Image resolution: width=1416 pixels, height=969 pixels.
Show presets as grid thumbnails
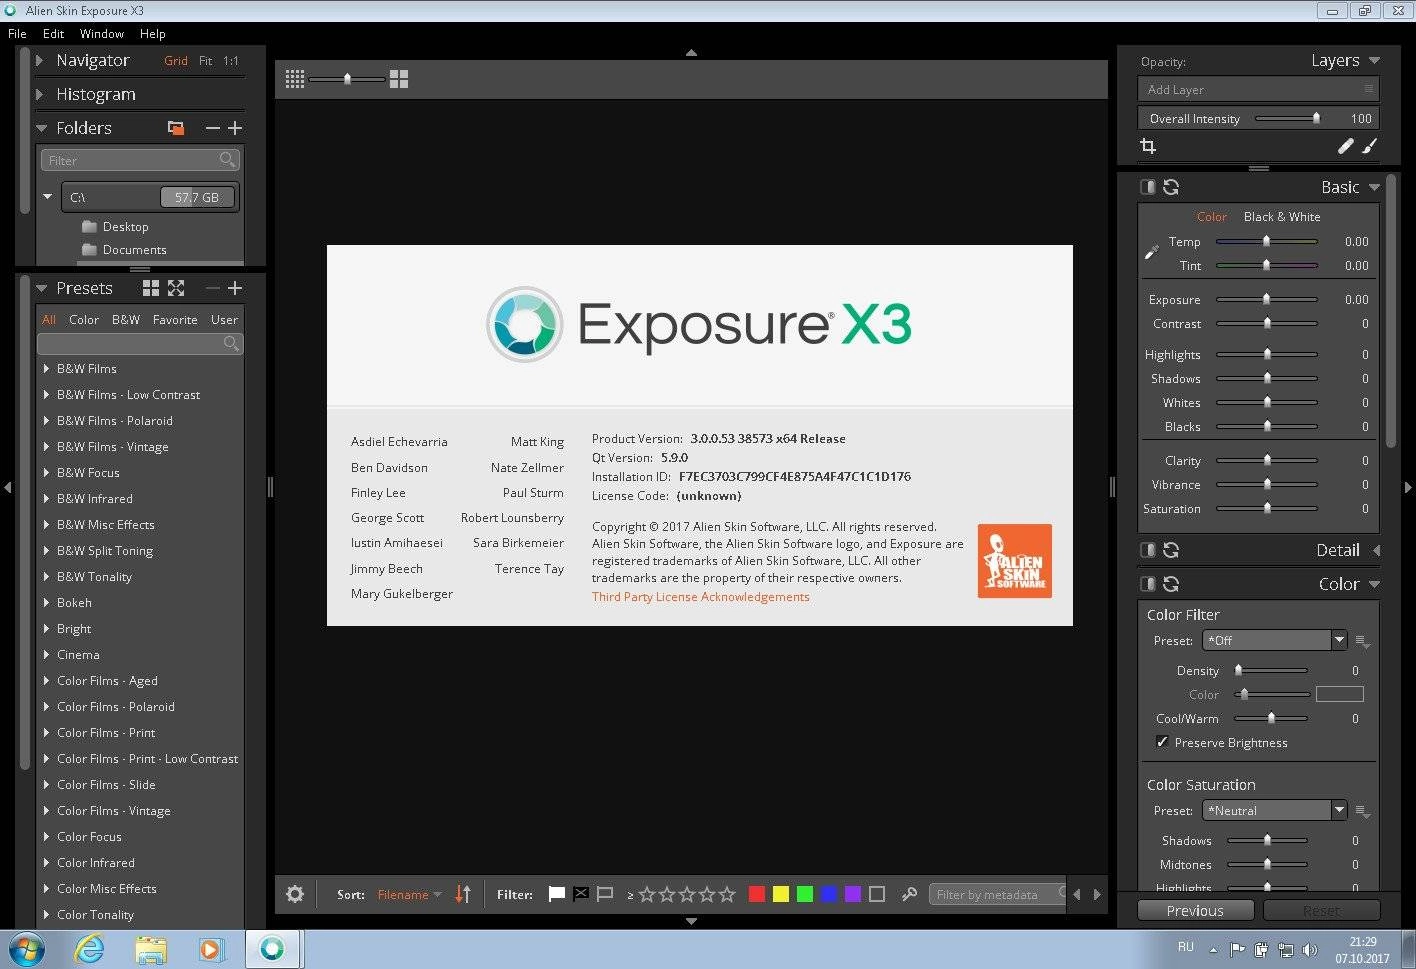151,288
